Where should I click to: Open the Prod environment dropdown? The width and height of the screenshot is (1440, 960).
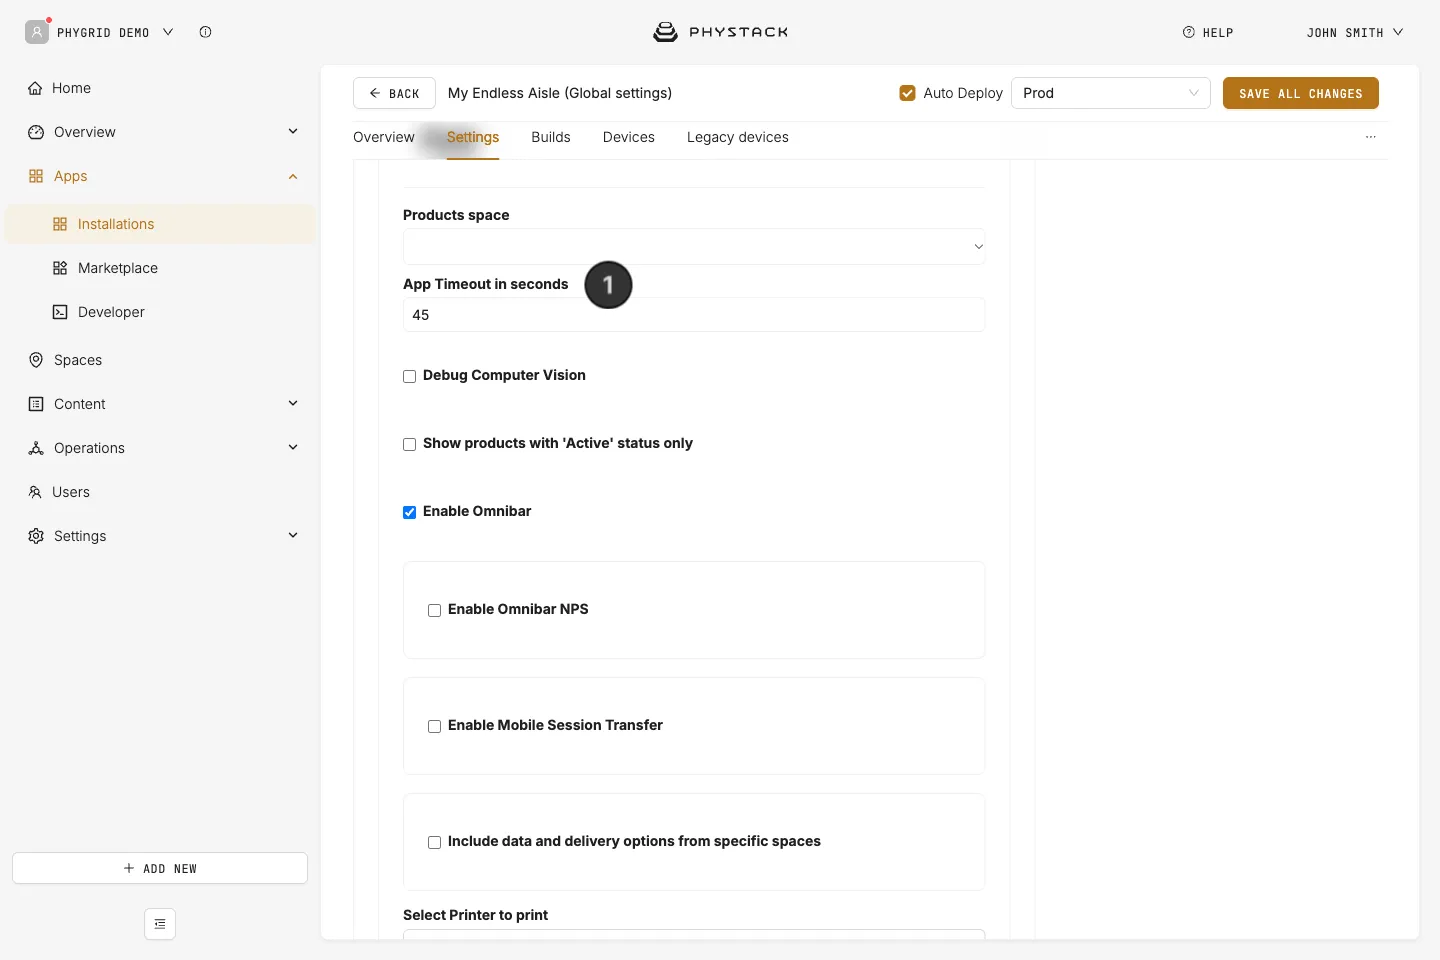[x=1111, y=93]
